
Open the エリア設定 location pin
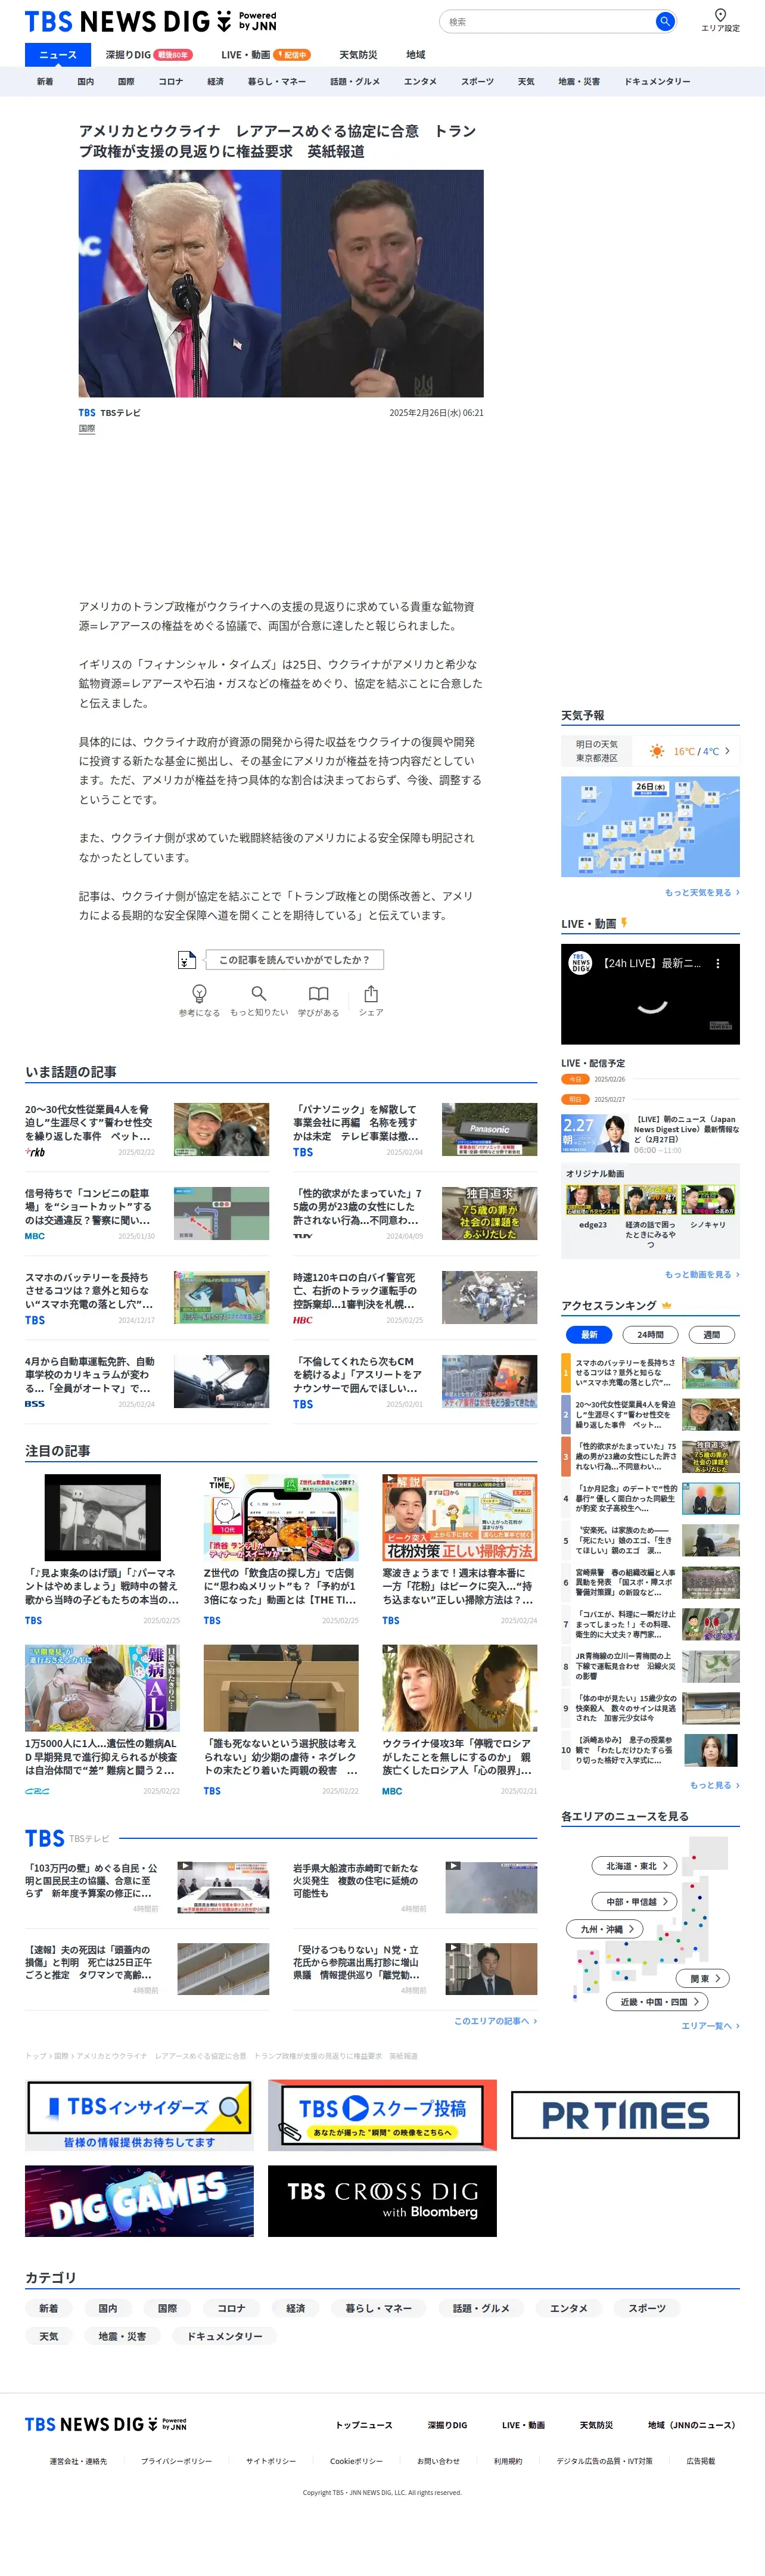click(720, 19)
